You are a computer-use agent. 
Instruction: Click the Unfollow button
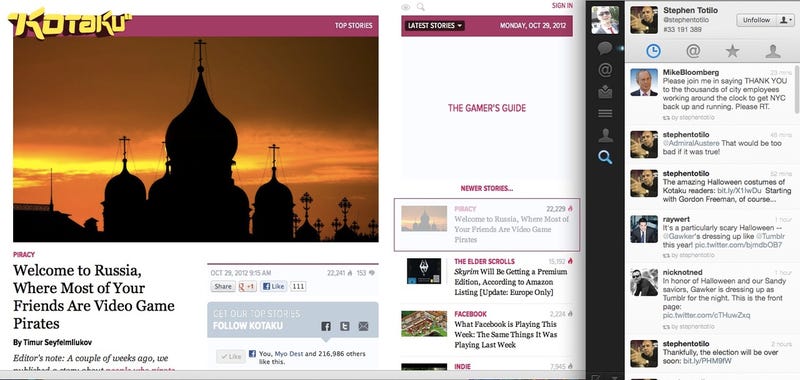click(756, 20)
